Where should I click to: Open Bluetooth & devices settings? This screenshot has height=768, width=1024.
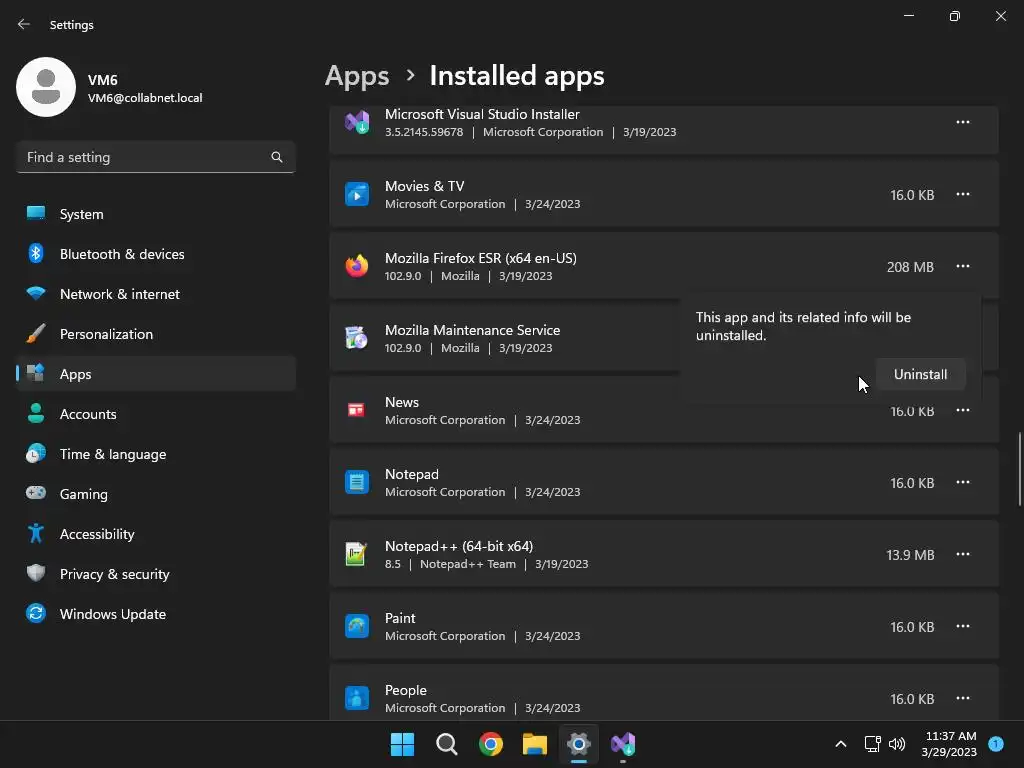(x=156, y=254)
